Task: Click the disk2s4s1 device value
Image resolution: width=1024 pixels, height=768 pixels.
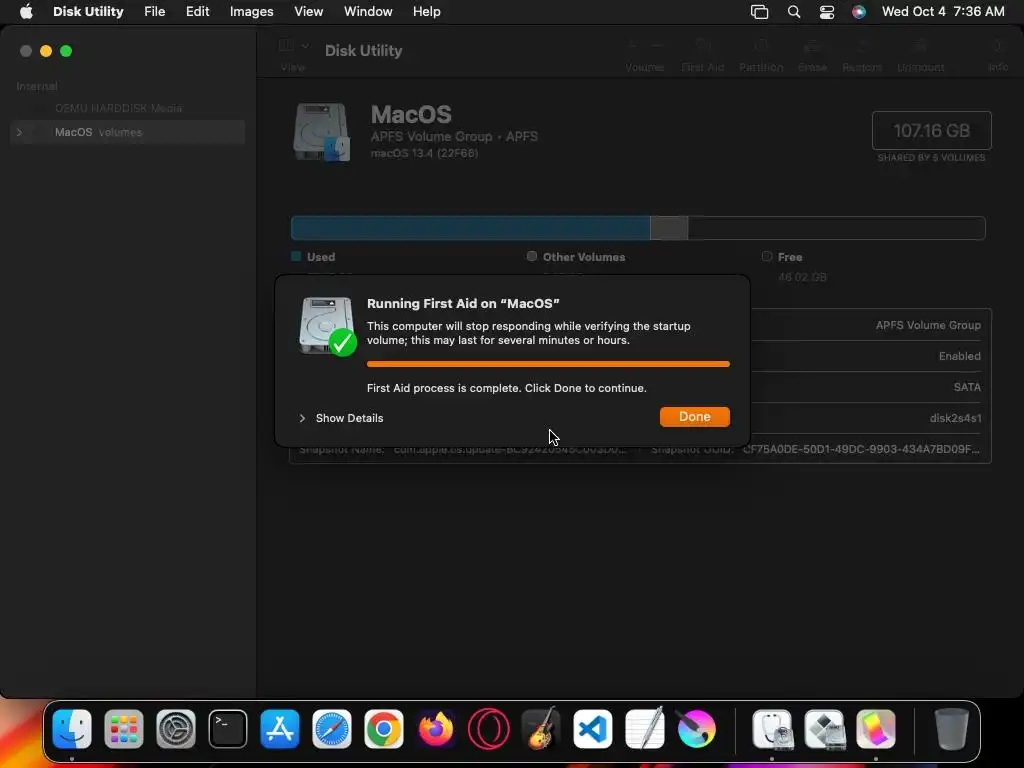Action: 955,418
